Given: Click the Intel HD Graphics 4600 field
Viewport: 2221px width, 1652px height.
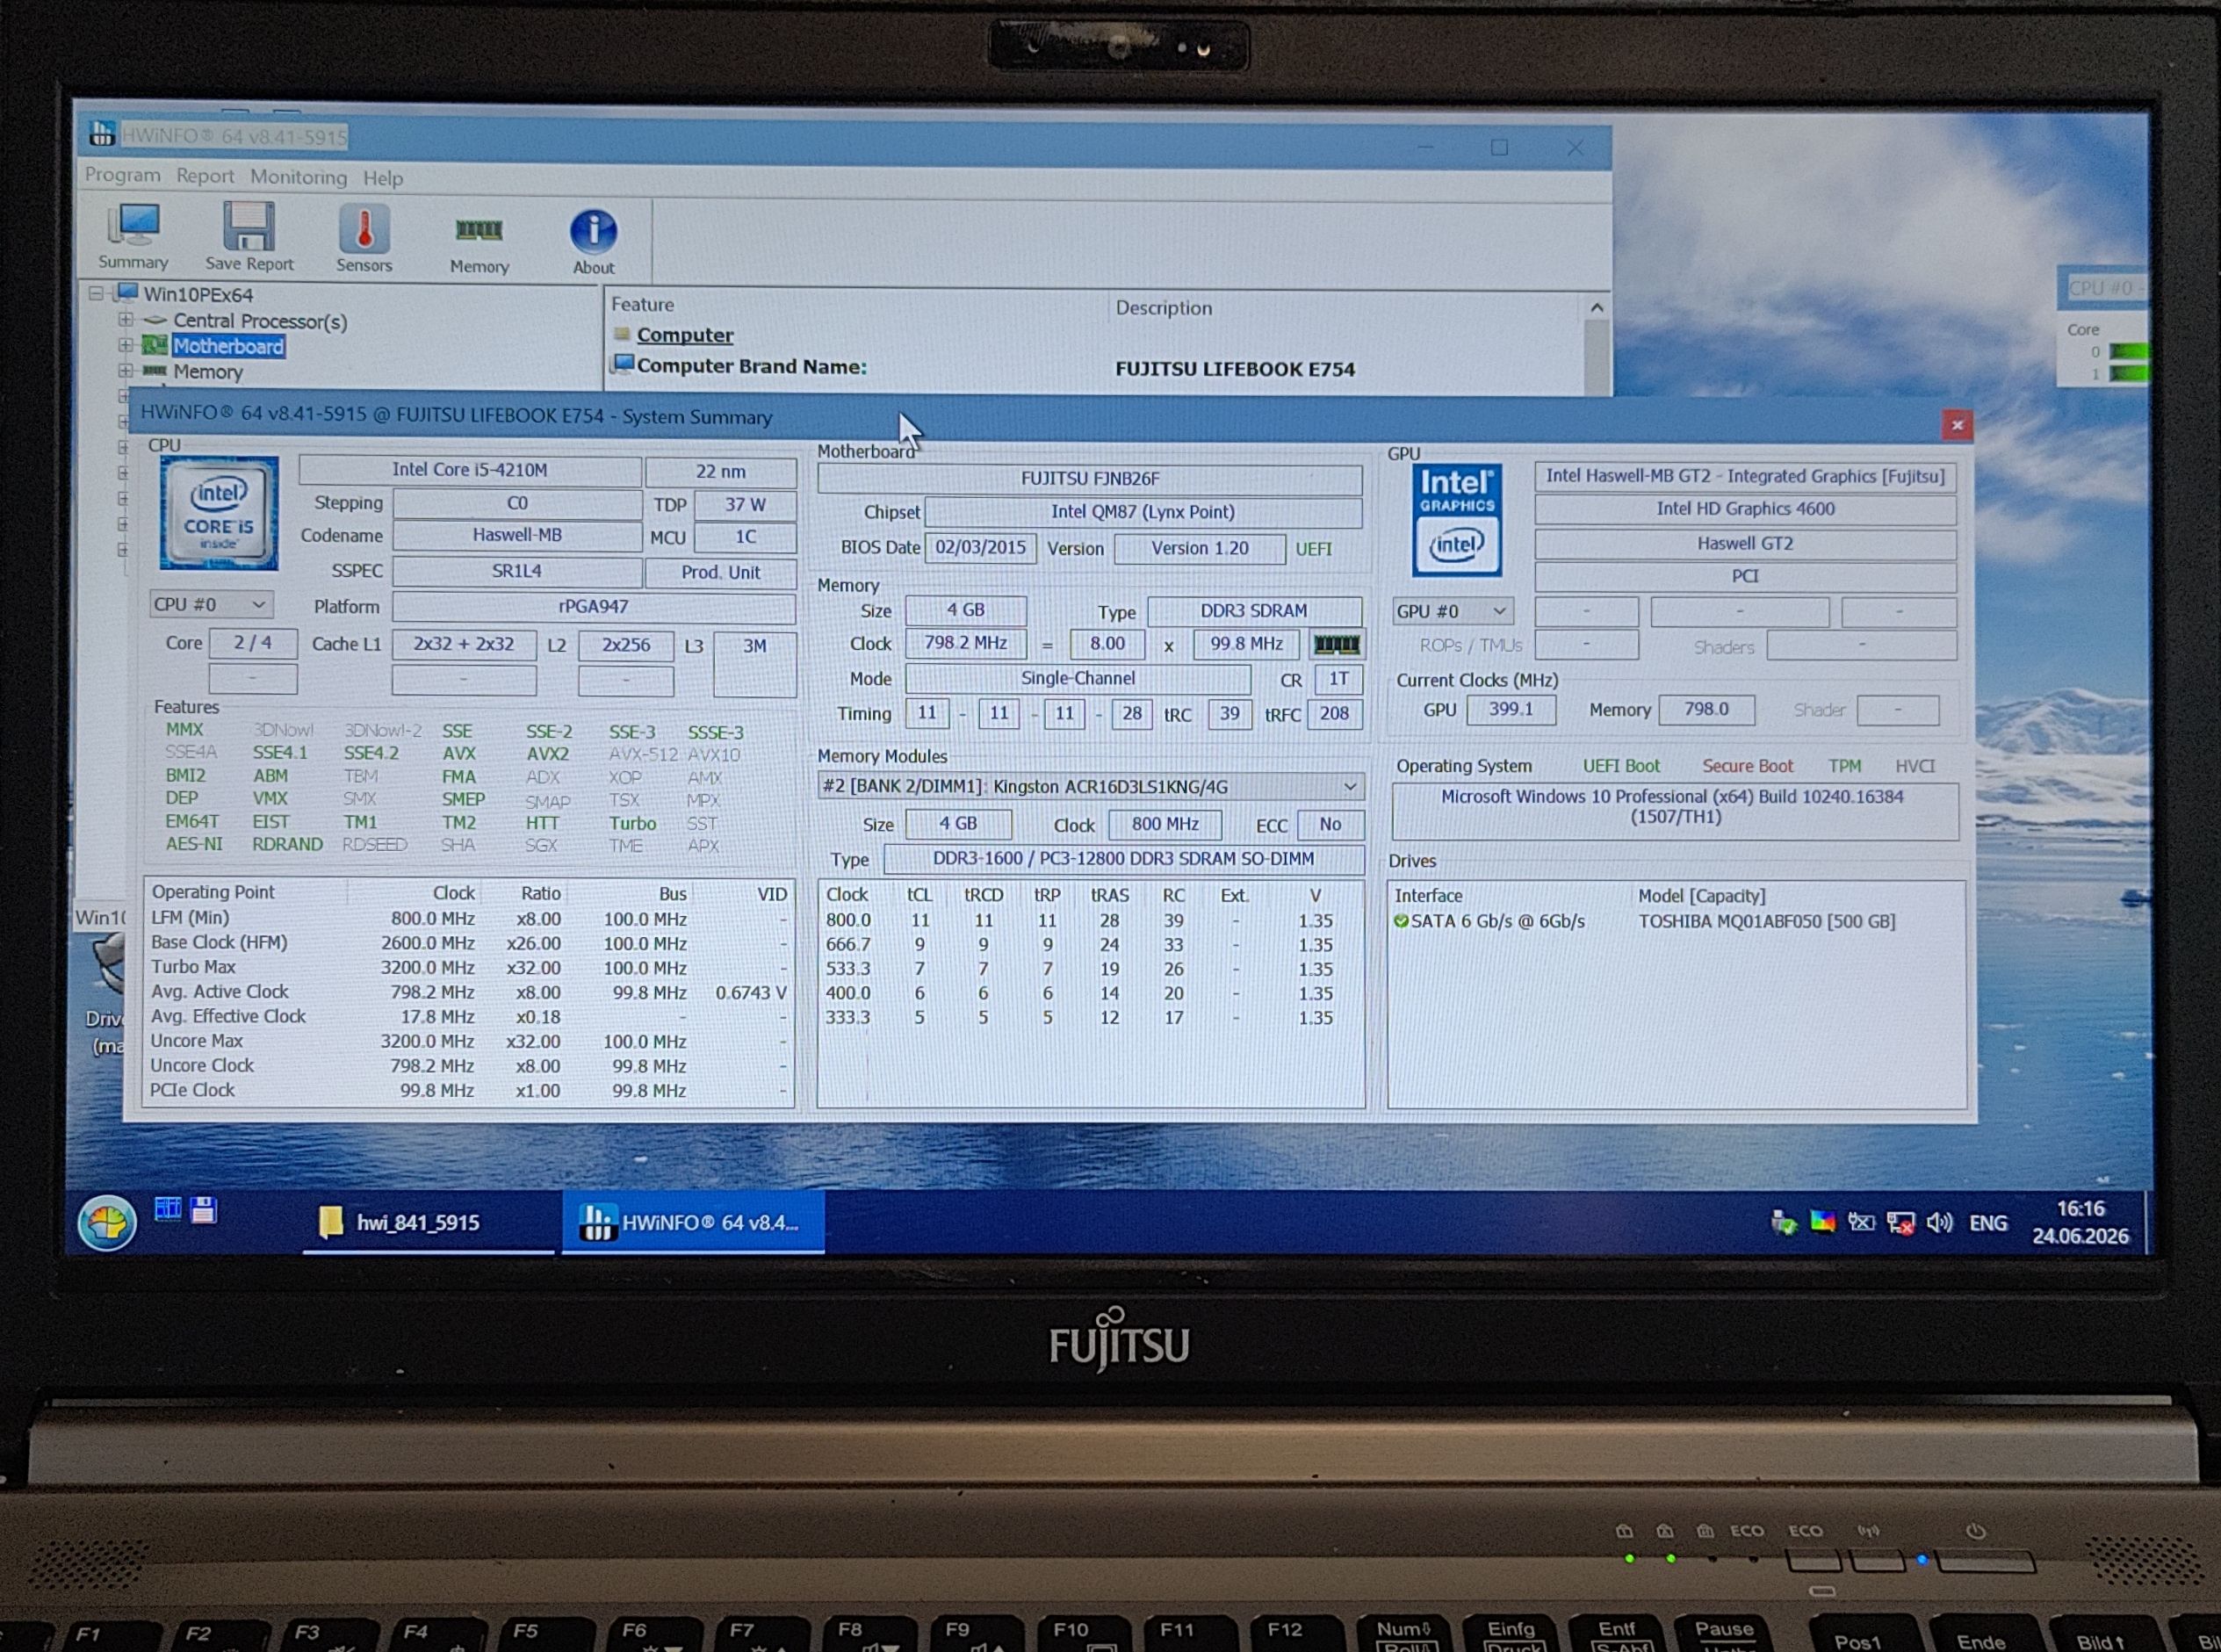Looking at the screenshot, I should pos(1745,509).
